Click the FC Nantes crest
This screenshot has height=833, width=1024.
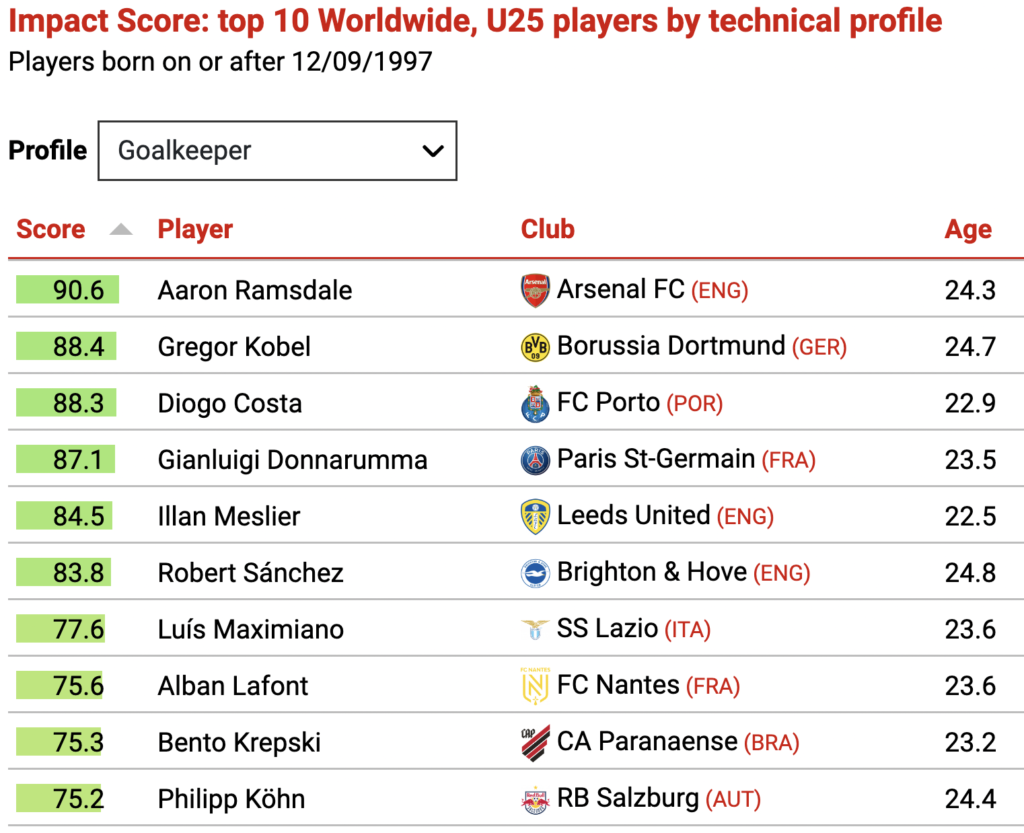tap(535, 685)
